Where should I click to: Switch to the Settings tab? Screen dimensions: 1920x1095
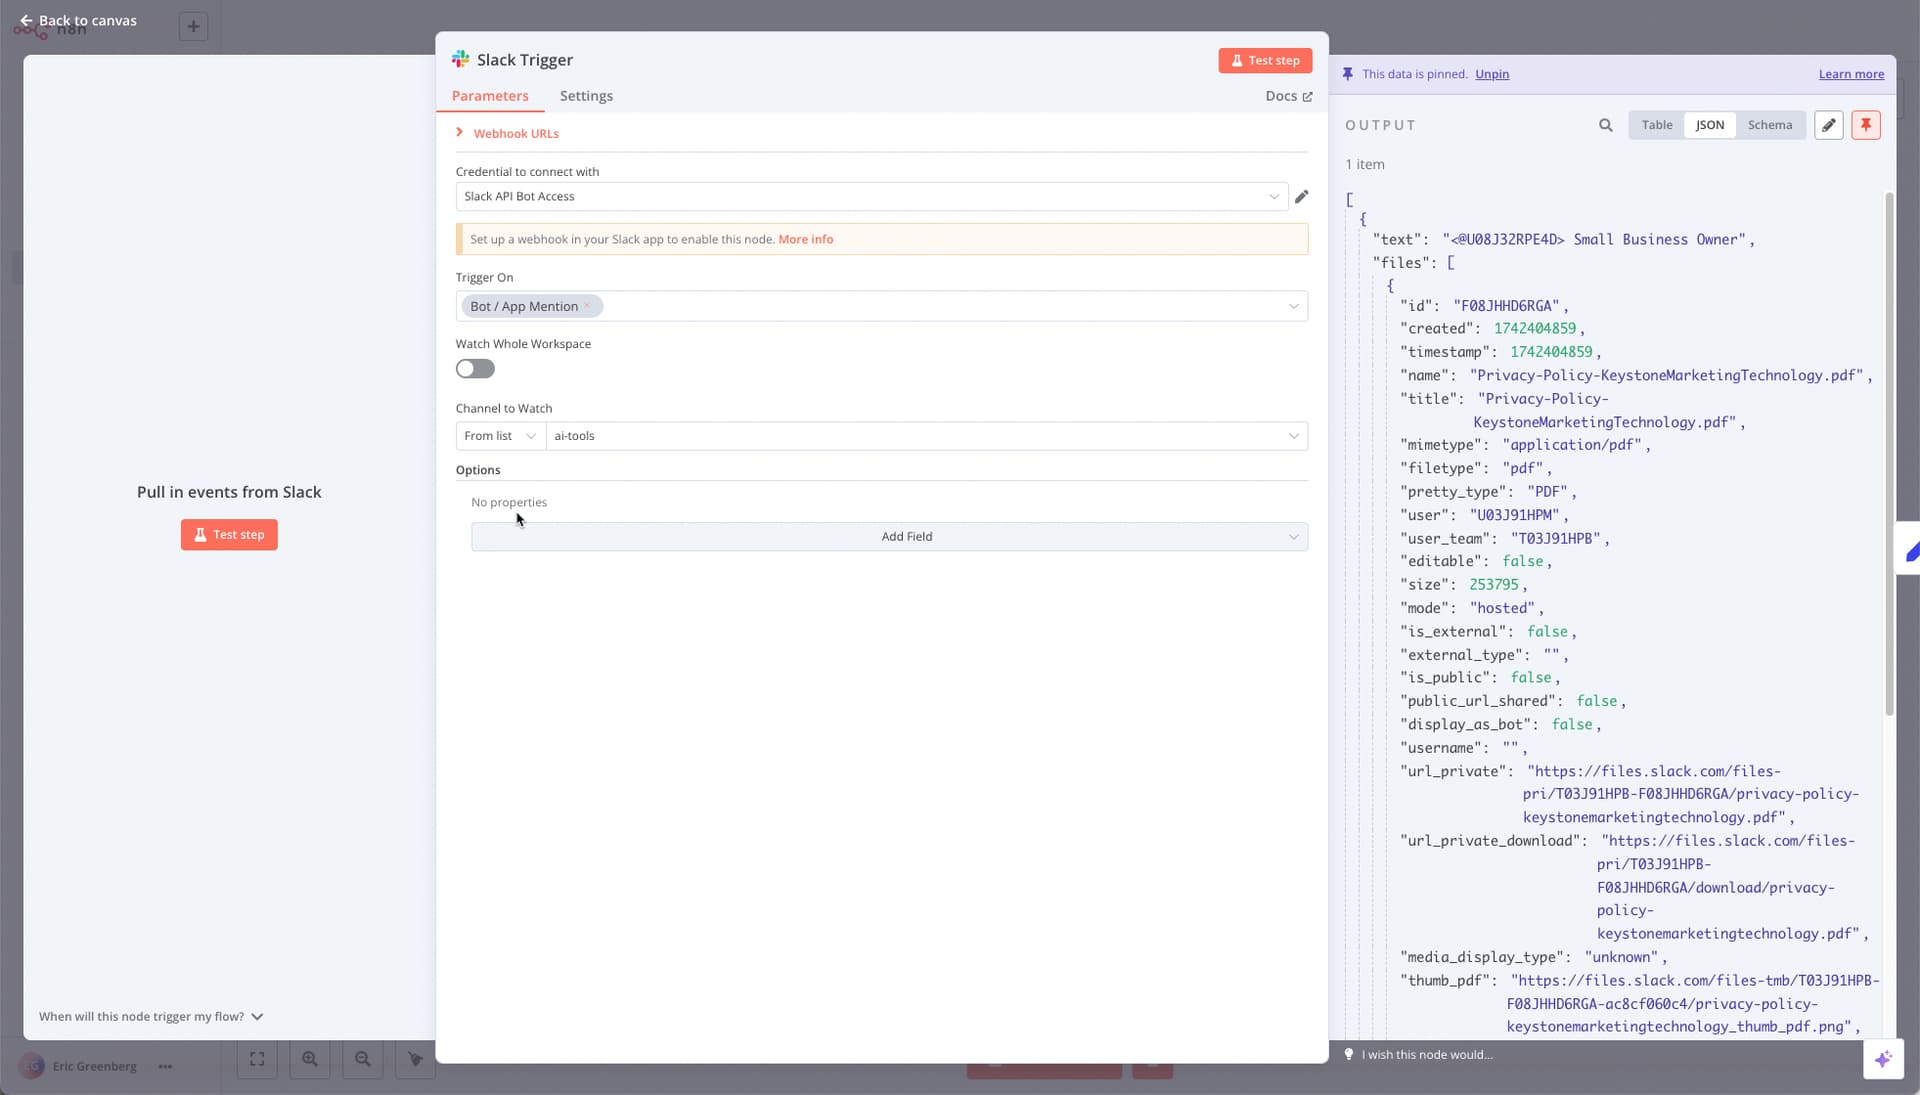pyautogui.click(x=586, y=96)
